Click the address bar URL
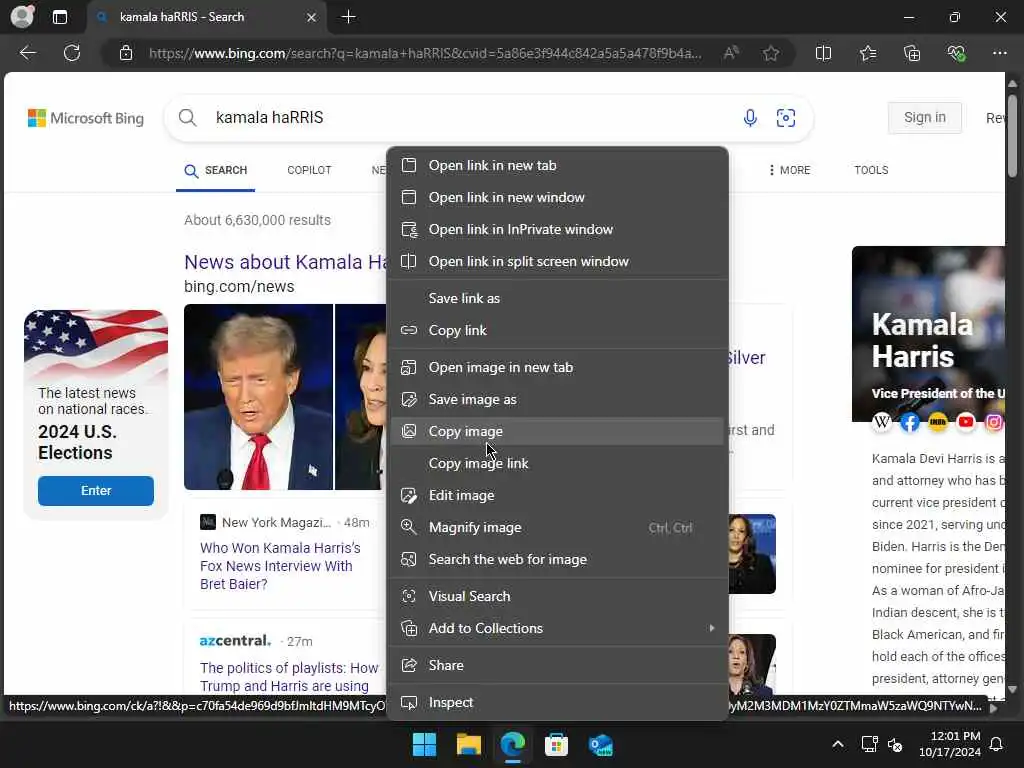The image size is (1024, 768). (425, 53)
